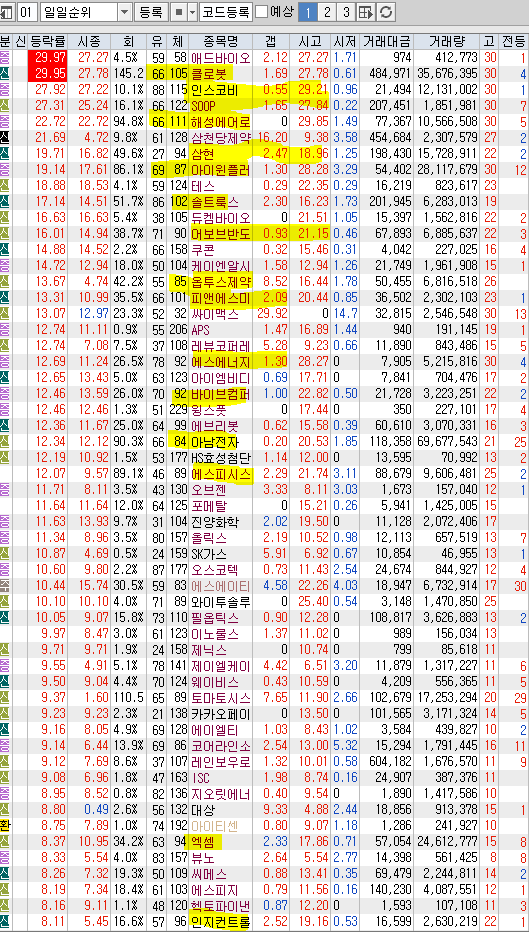This screenshot has width=529, height=932.
Task: Click the 종목명 column header
Action: [221, 41]
